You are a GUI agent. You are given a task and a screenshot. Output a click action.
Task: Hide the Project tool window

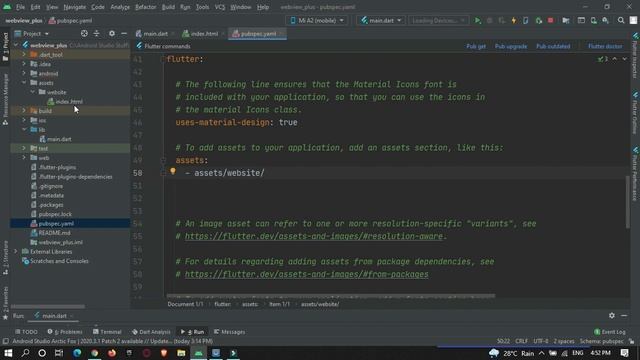click(124, 33)
